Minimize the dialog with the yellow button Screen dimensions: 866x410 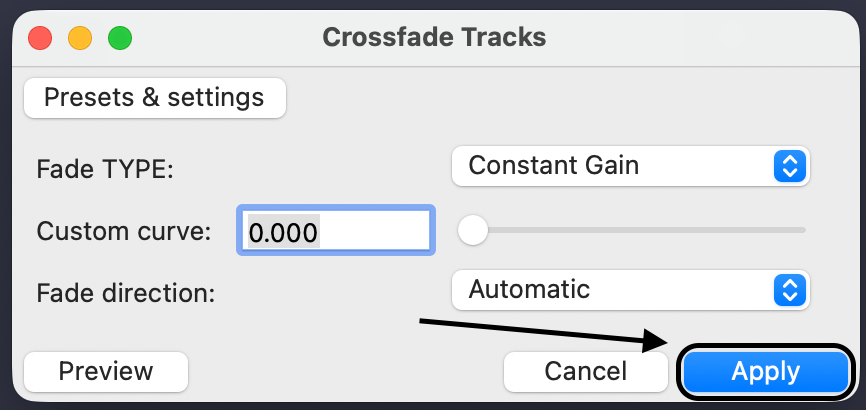click(x=80, y=39)
